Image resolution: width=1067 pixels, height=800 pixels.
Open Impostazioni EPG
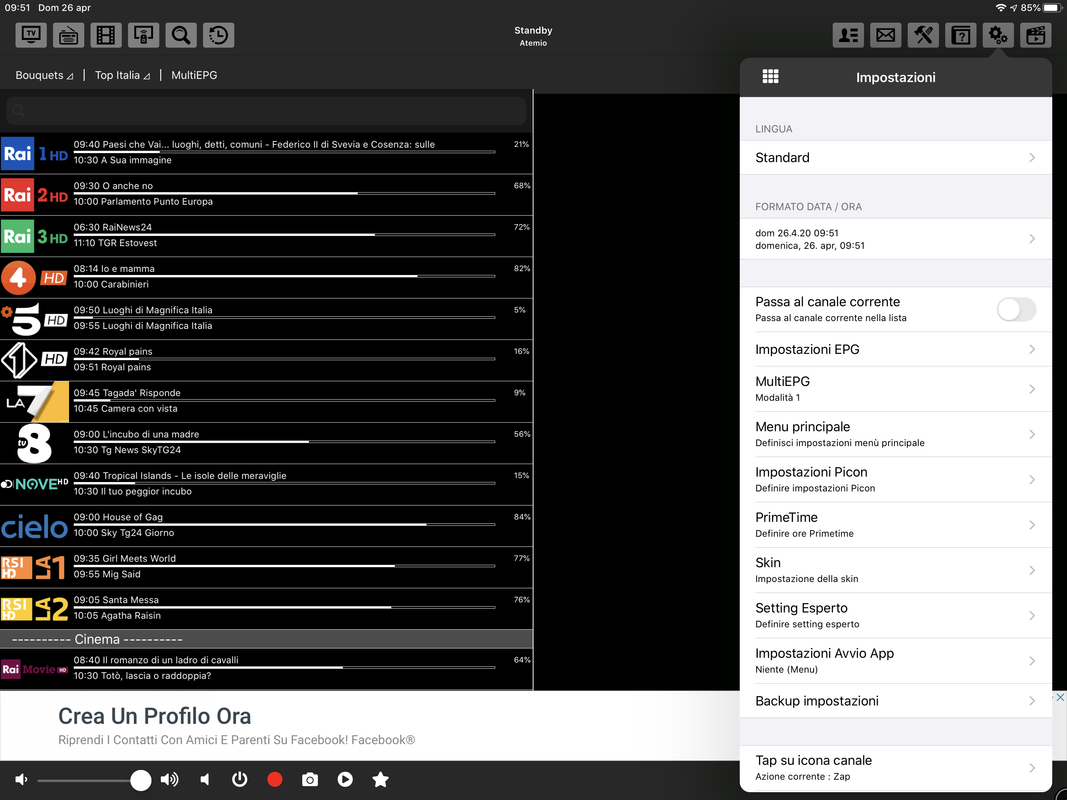pyautogui.click(x=896, y=349)
